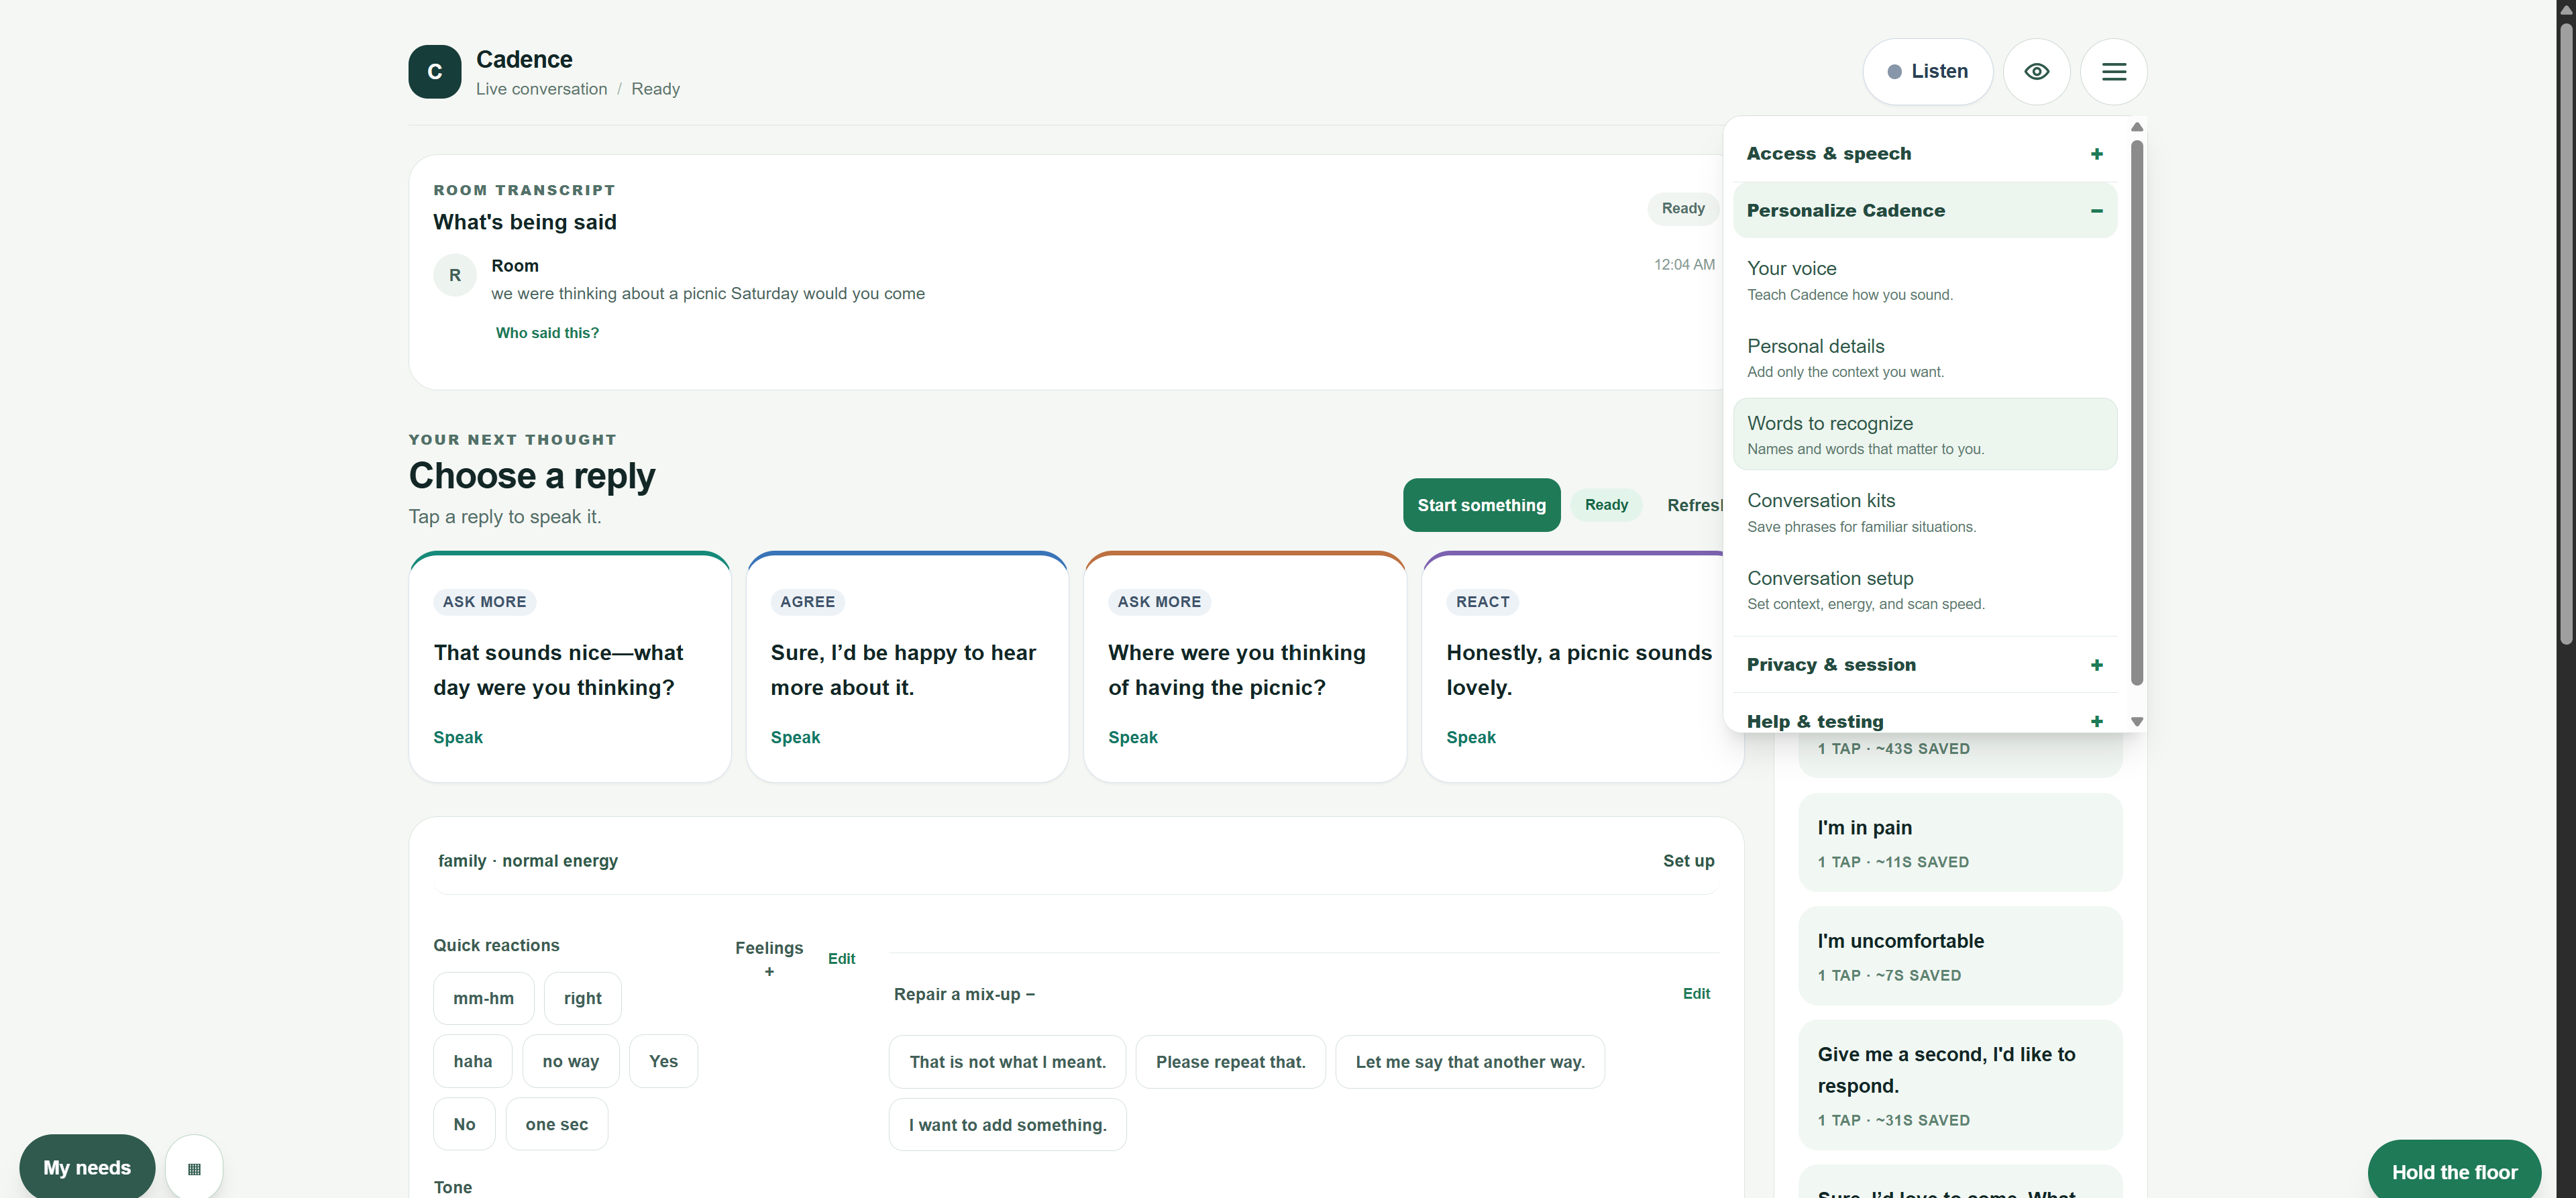The height and width of the screenshot is (1198, 2576).
Task: Tap 'Please repeat that.' phrase
Action: [x=1230, y=1062]
